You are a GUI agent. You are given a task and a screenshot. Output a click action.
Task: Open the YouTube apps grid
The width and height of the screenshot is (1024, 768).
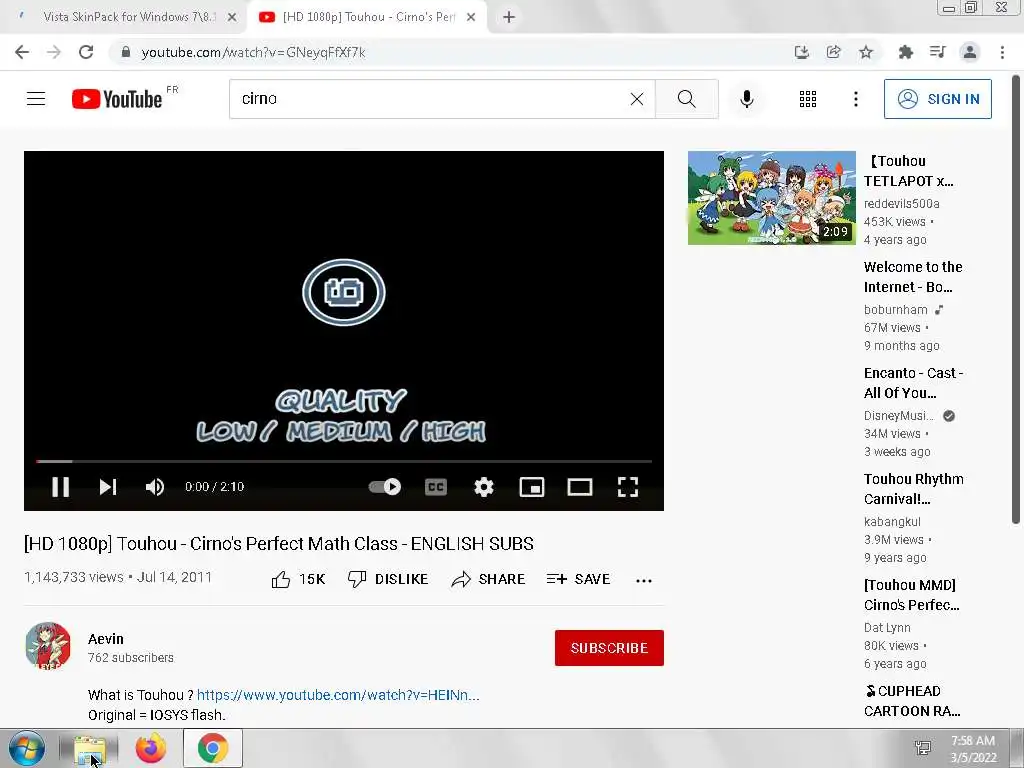point(808,99)
